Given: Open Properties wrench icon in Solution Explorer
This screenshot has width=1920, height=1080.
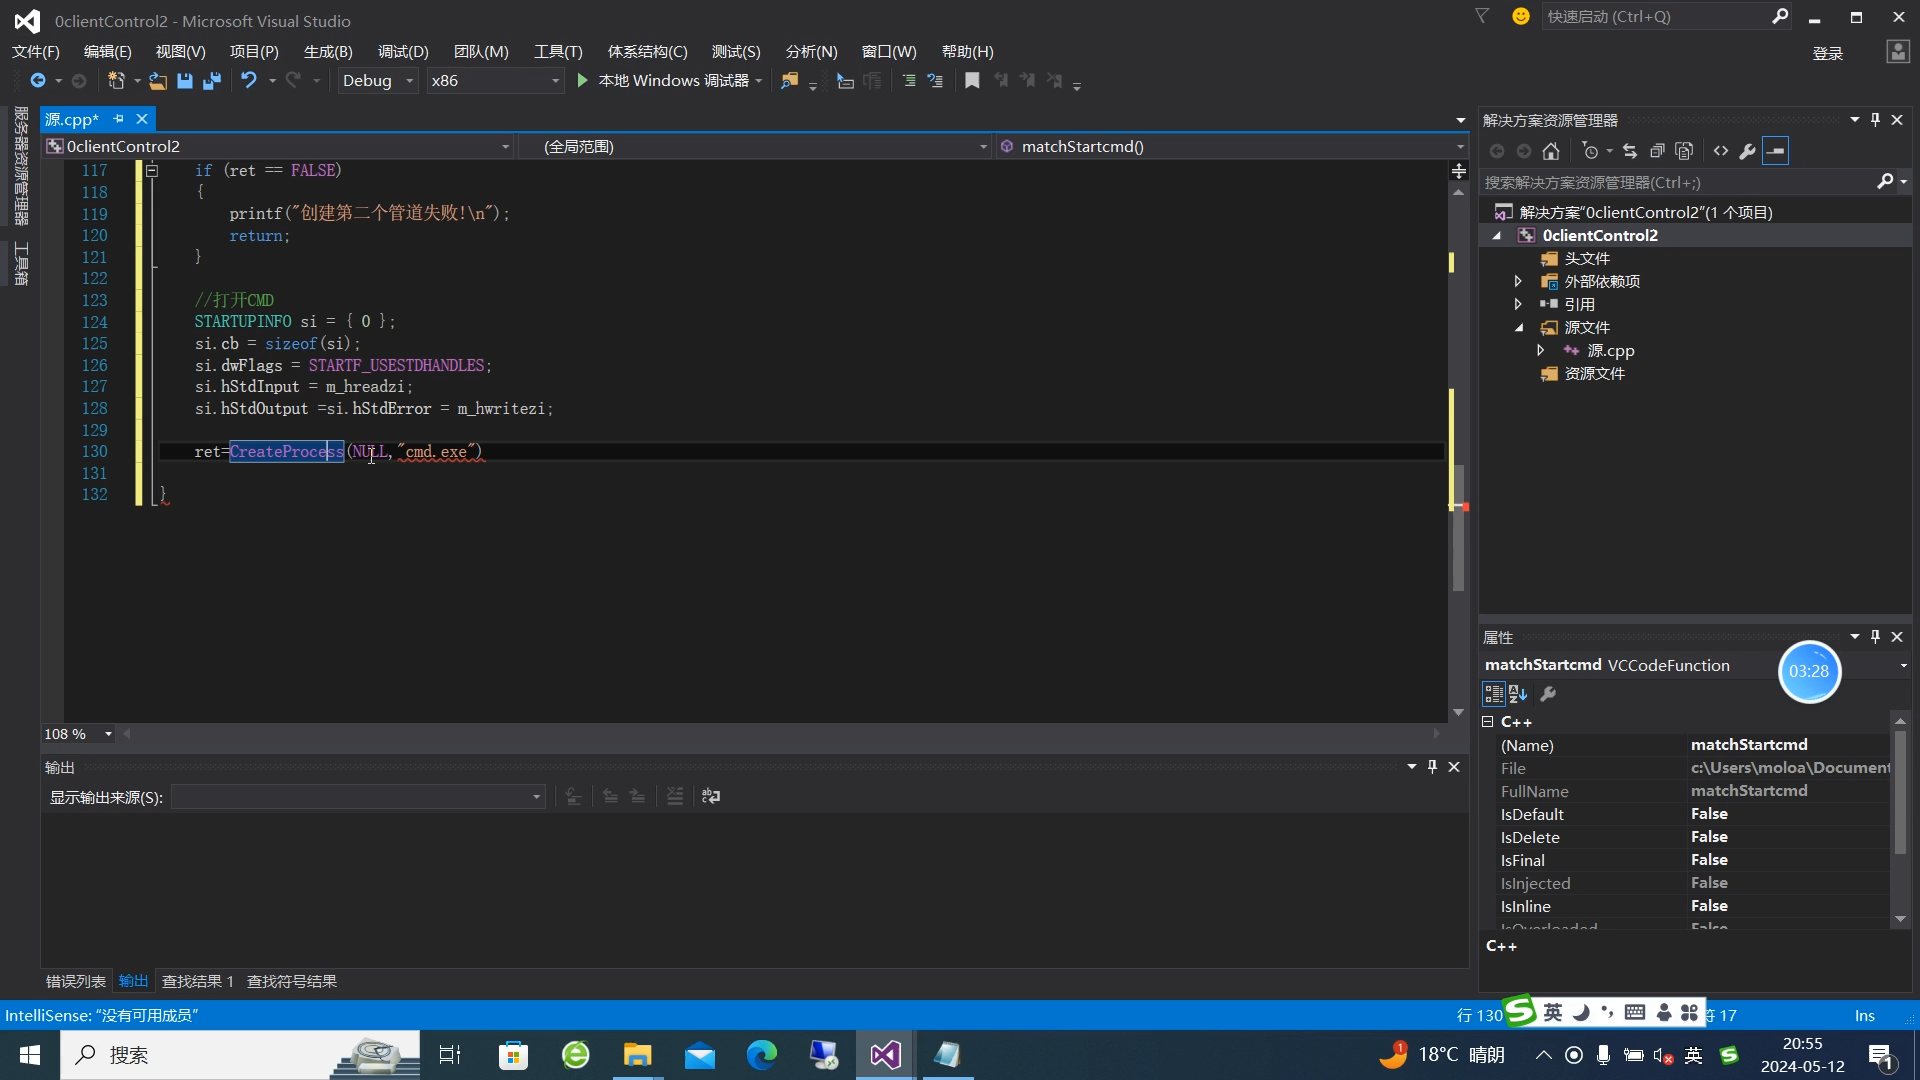Looking at the screenshot, I should (x=1747, y=152).
